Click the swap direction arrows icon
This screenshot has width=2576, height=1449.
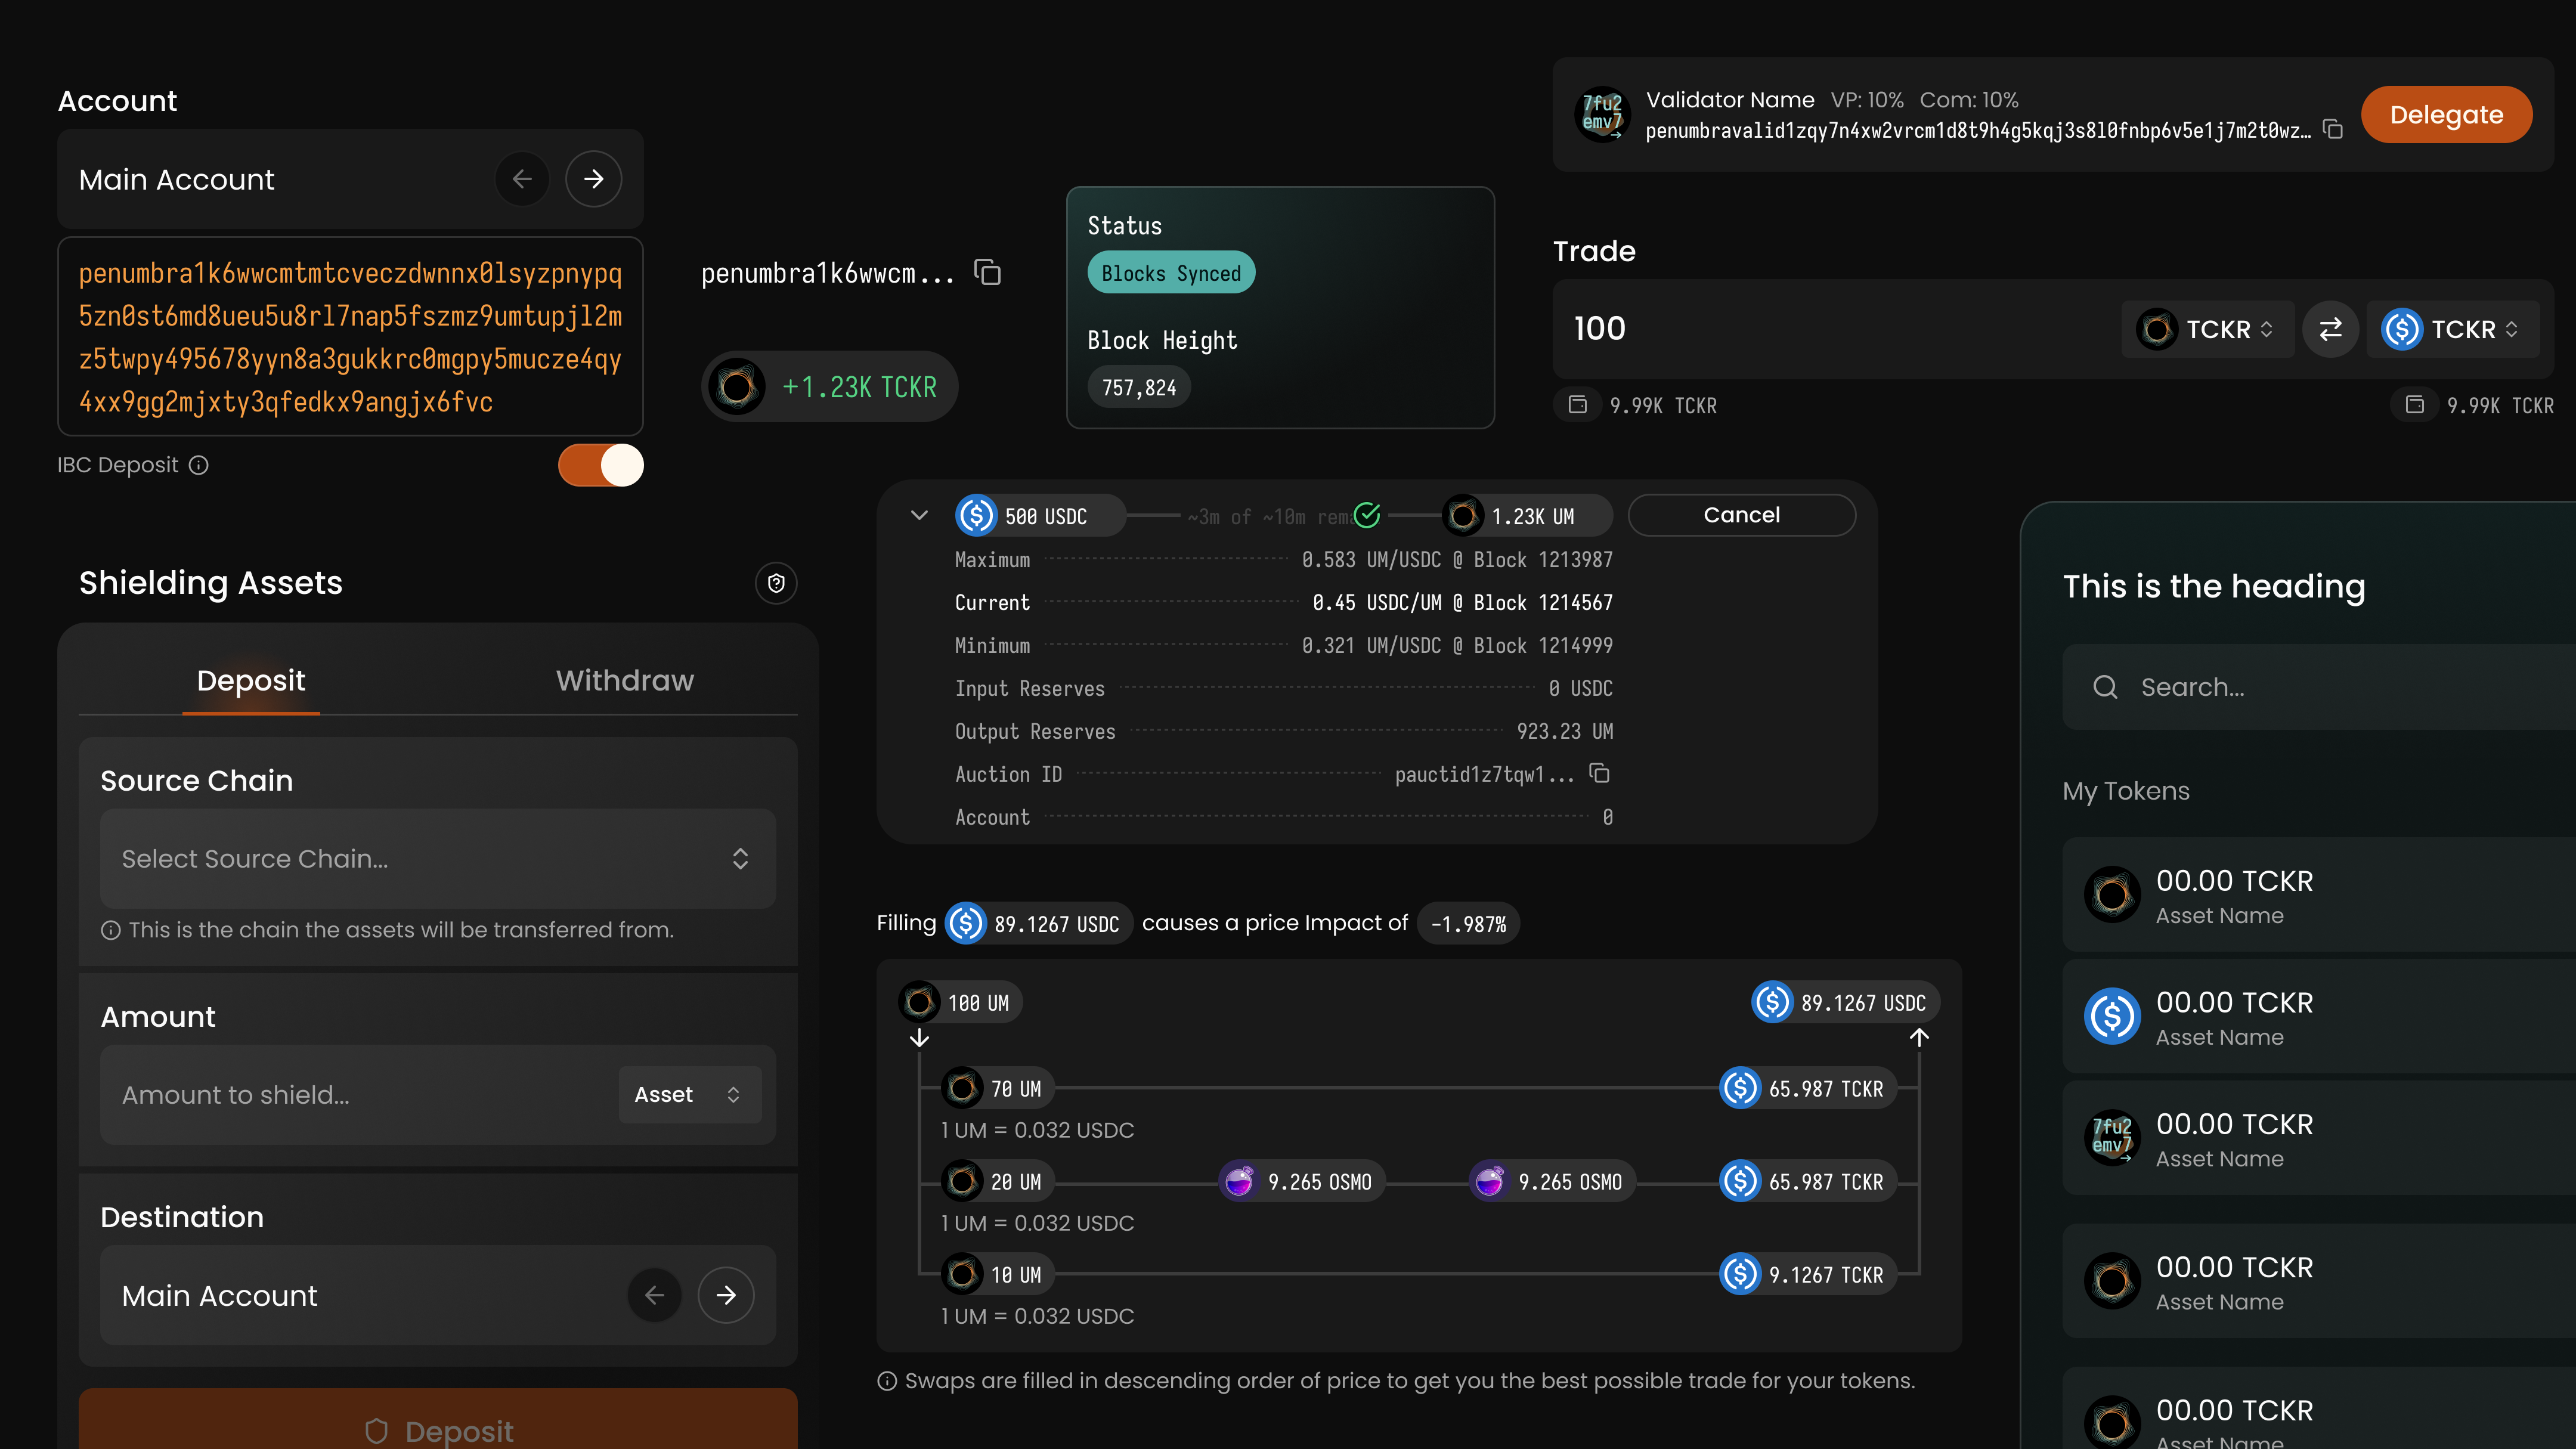[x=2330, y=329]
